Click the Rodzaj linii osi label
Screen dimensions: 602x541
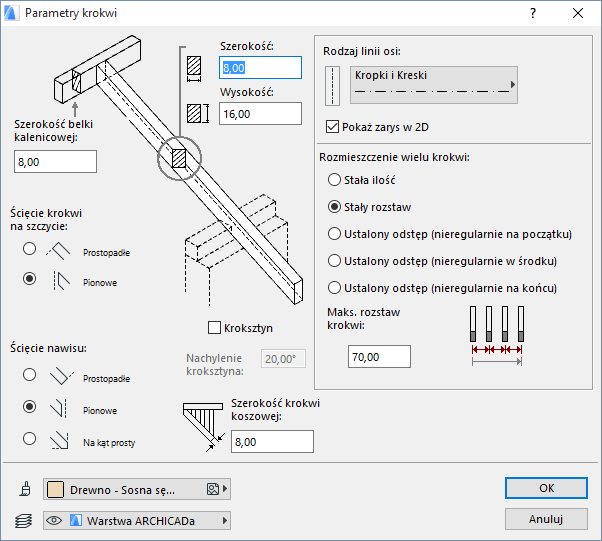point(362,51)
